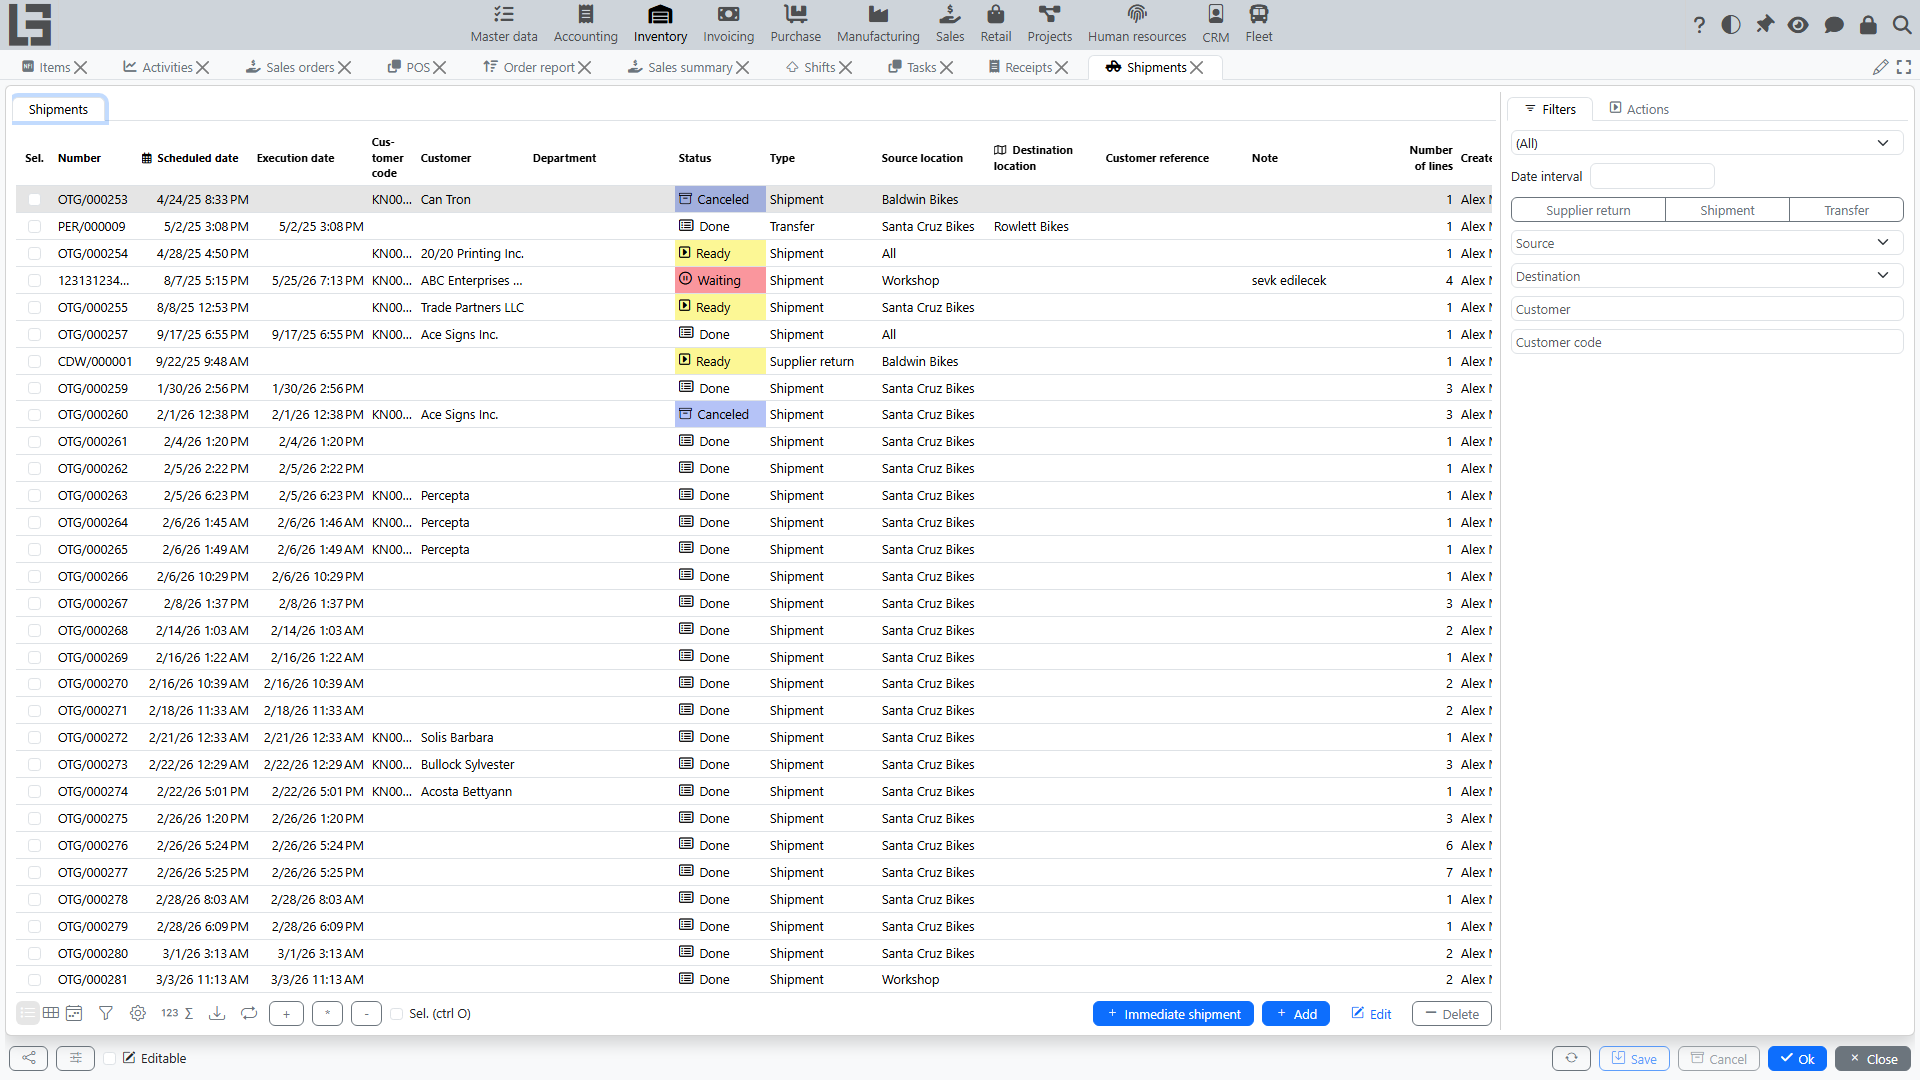Click the pencil edit layout icon
Screen dimensions: 1920x1080
click(x=1880, y=67)
